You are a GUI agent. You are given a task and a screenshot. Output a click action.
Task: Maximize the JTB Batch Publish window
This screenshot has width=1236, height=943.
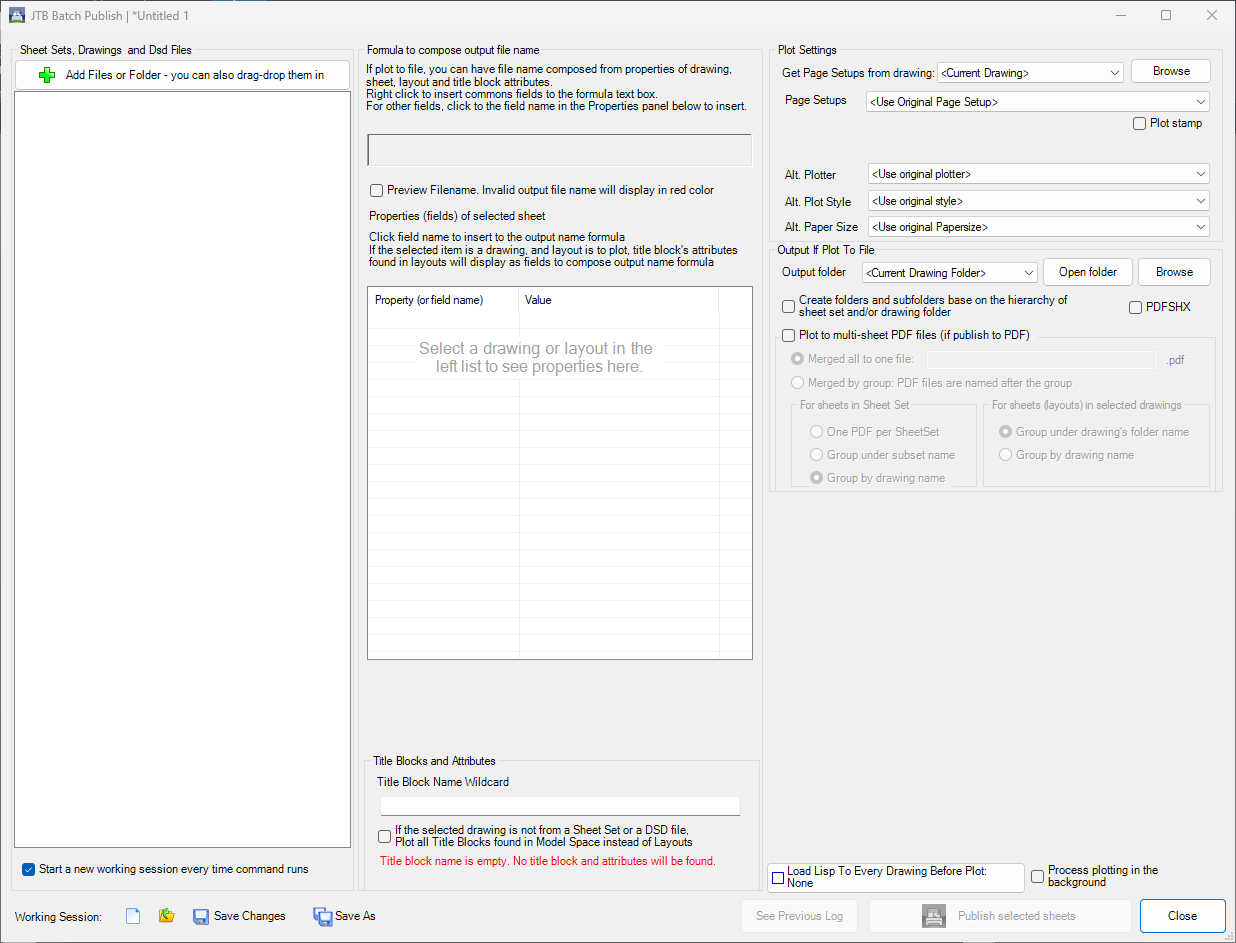coord(1166,15)
